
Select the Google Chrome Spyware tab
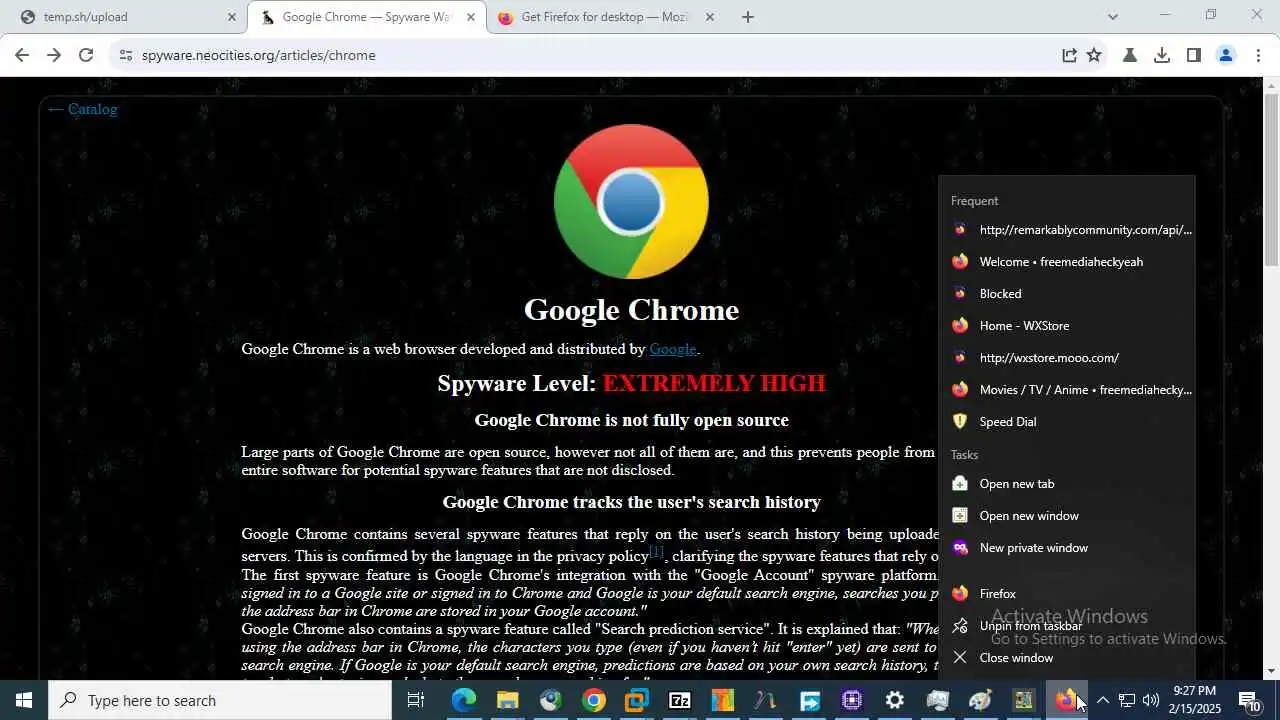(x=366, y=17)
